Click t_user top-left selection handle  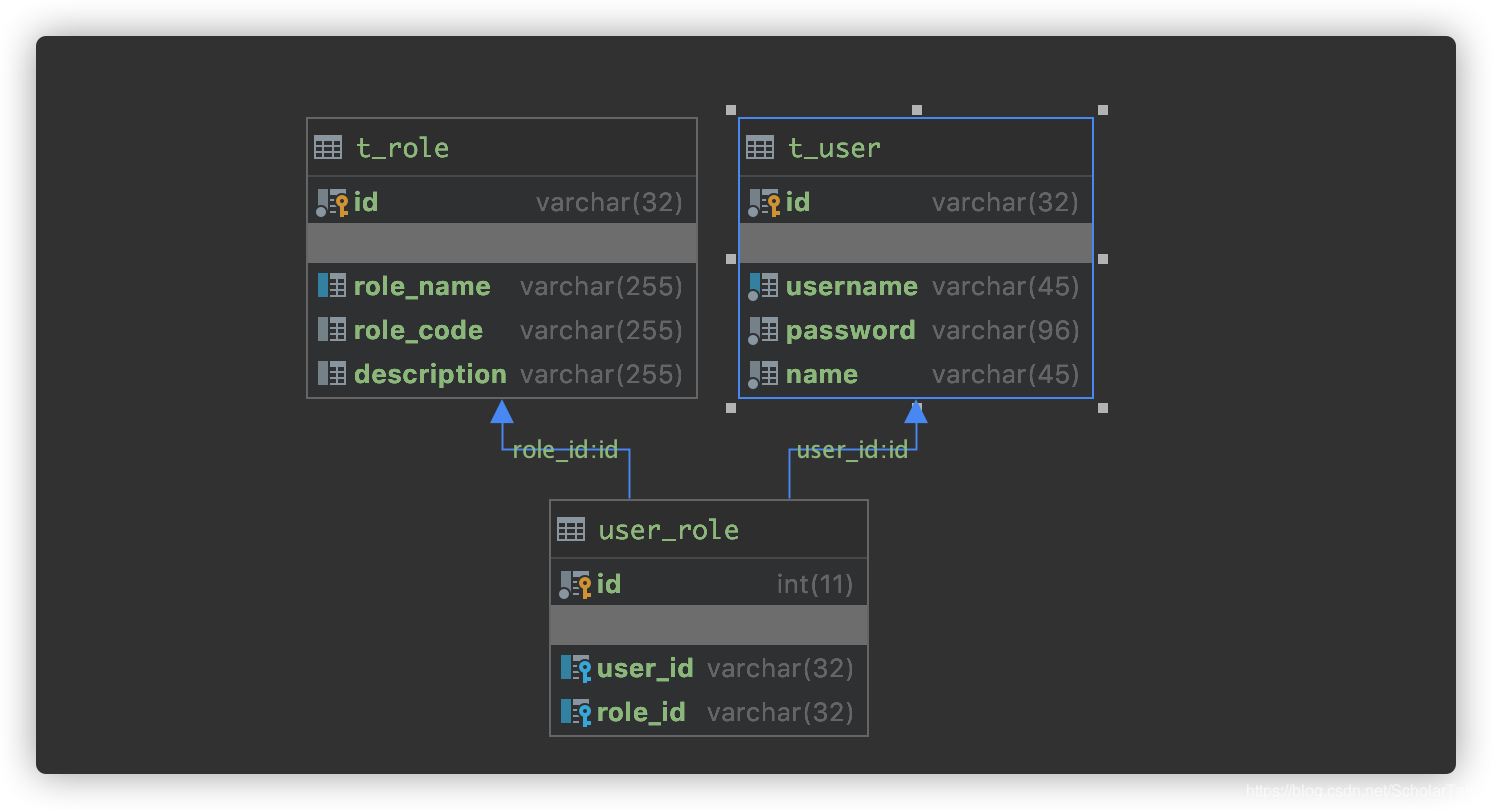(x=731, y=110)
